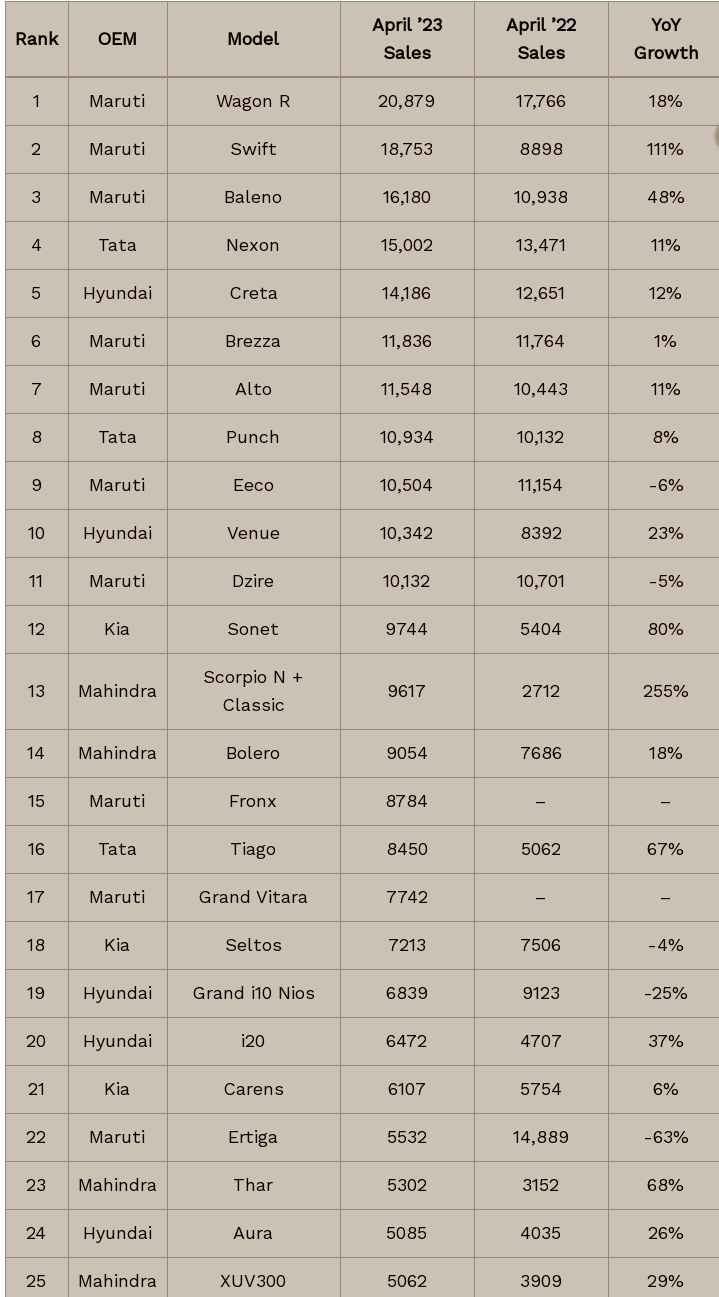Select the Kia cell beside Sonet

117,629
